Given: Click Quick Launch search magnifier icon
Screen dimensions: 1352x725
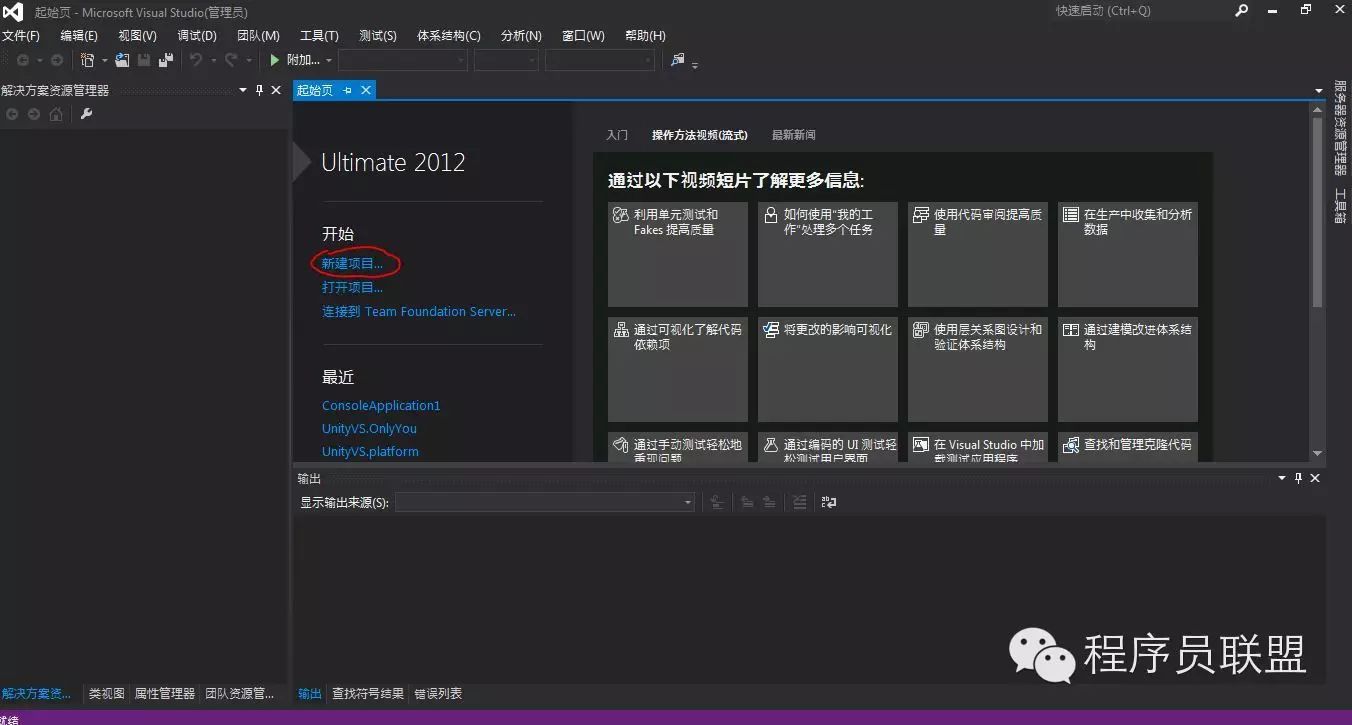Looking at the screenshot, I should [1242, 10].
